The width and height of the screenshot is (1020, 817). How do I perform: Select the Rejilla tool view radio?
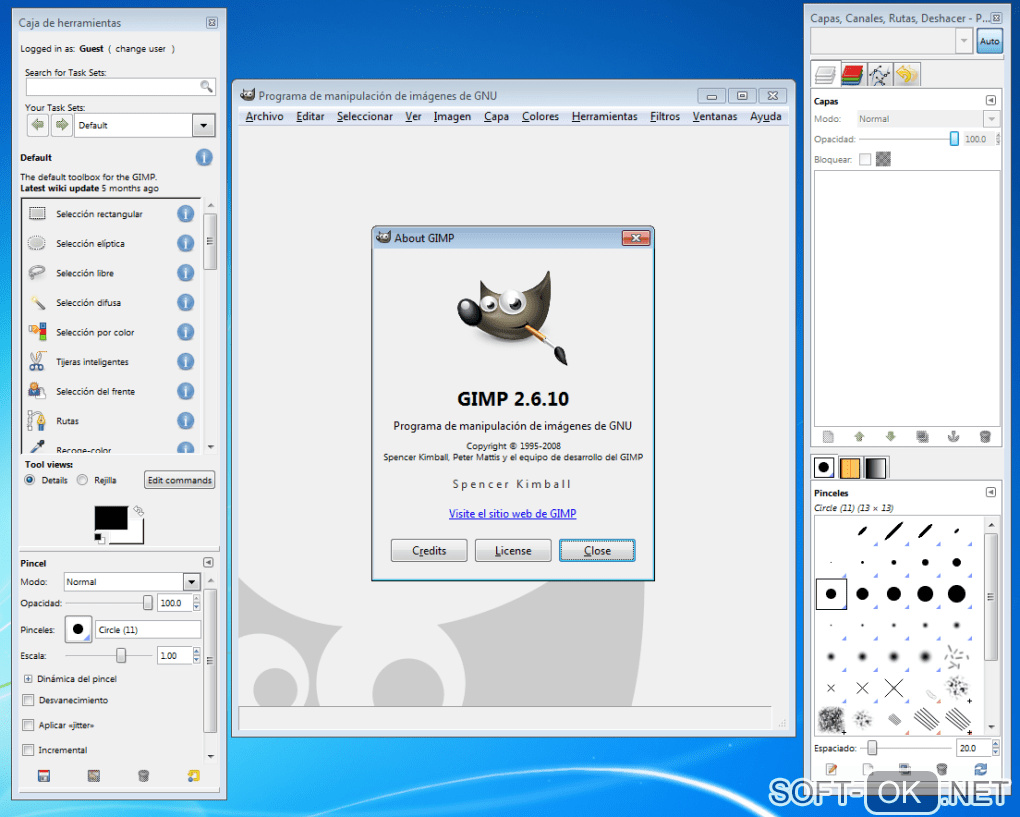pyautogui.click(x=82, y=480)
